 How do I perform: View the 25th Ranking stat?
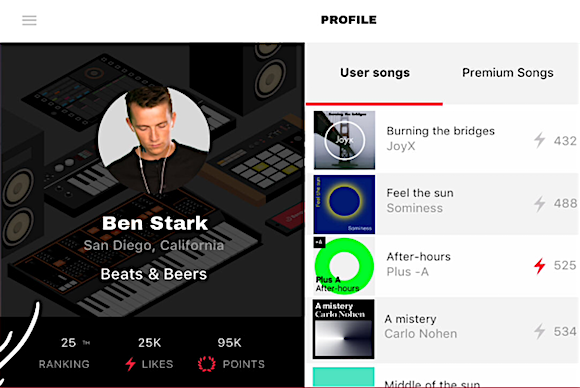(64, 353)
